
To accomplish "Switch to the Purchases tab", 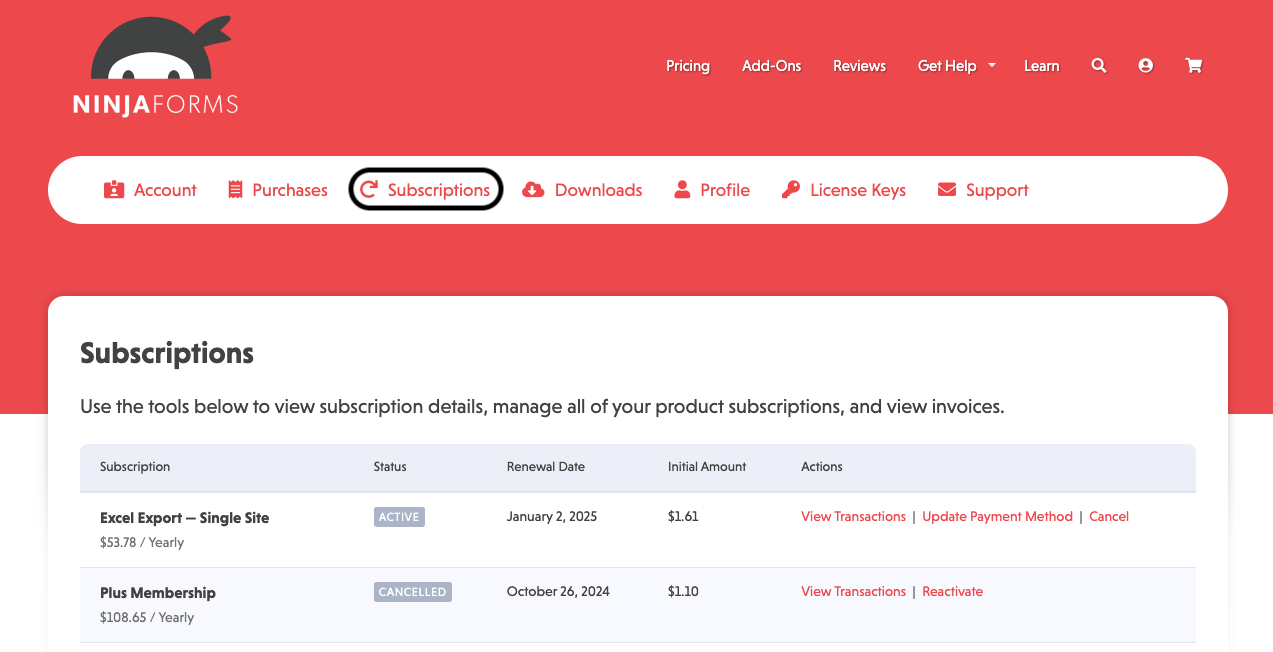I will (x=277, y=189).
